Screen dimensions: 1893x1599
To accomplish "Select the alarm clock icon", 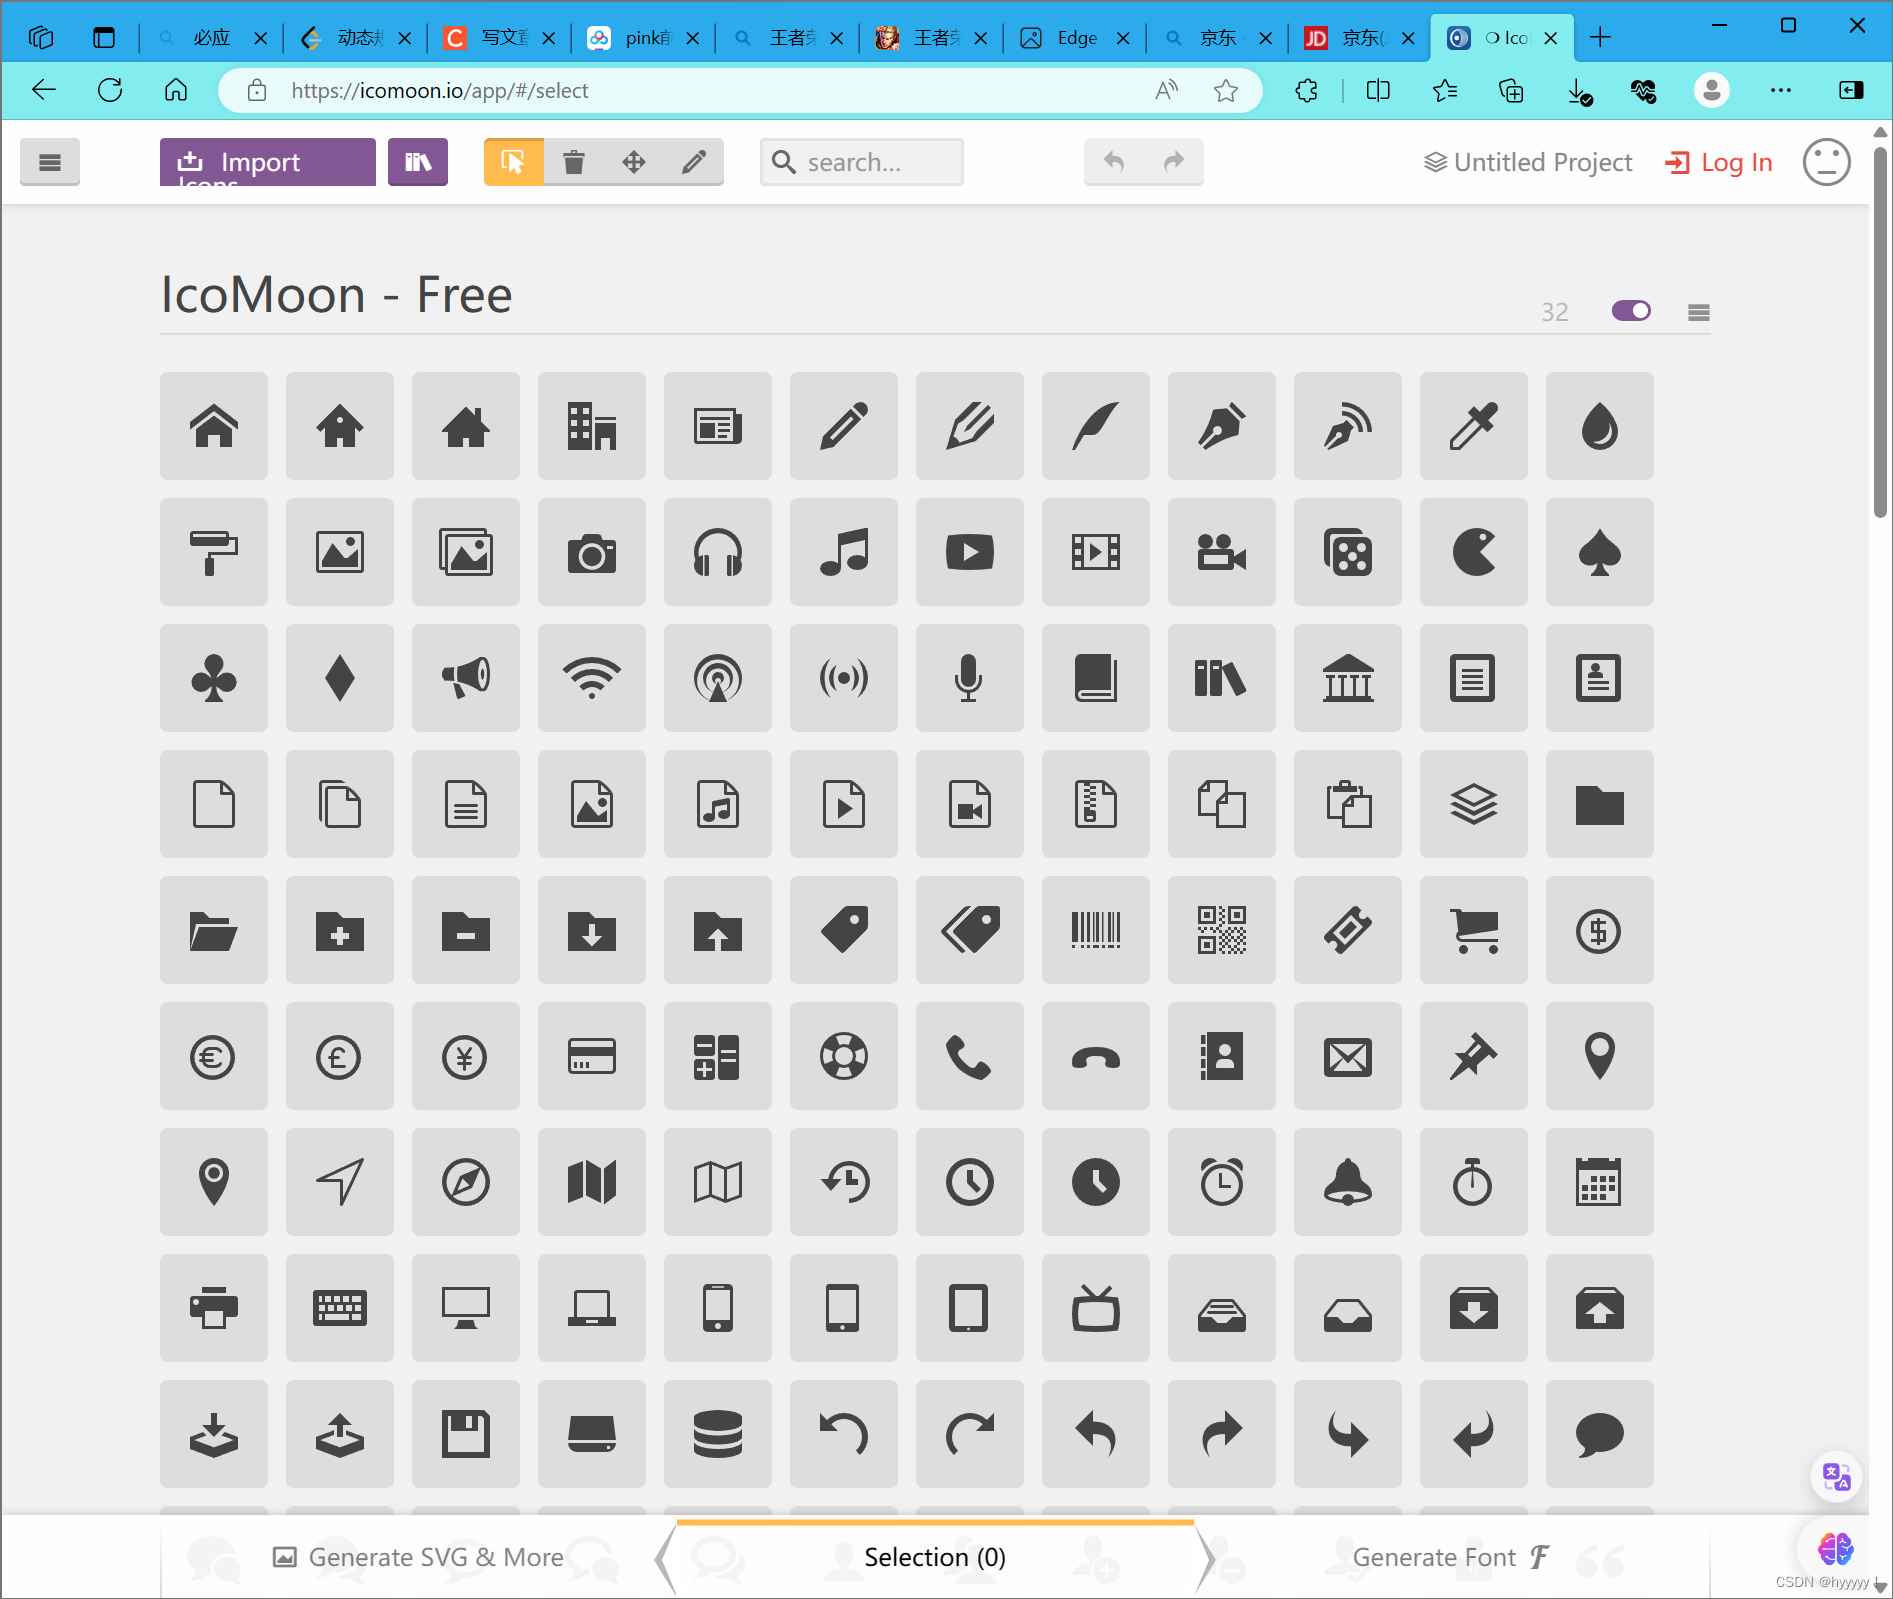I will pyautogui.click(x=1222, y=1182).
